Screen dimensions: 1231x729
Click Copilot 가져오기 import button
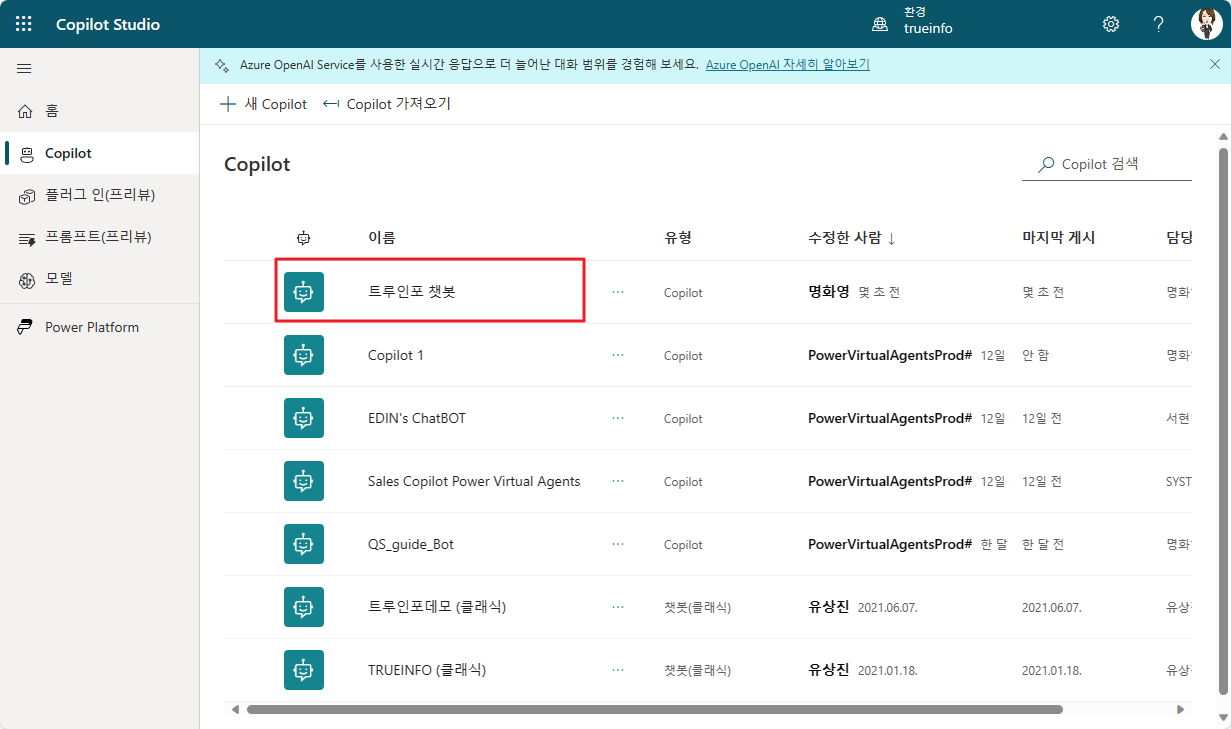(387, 104)
